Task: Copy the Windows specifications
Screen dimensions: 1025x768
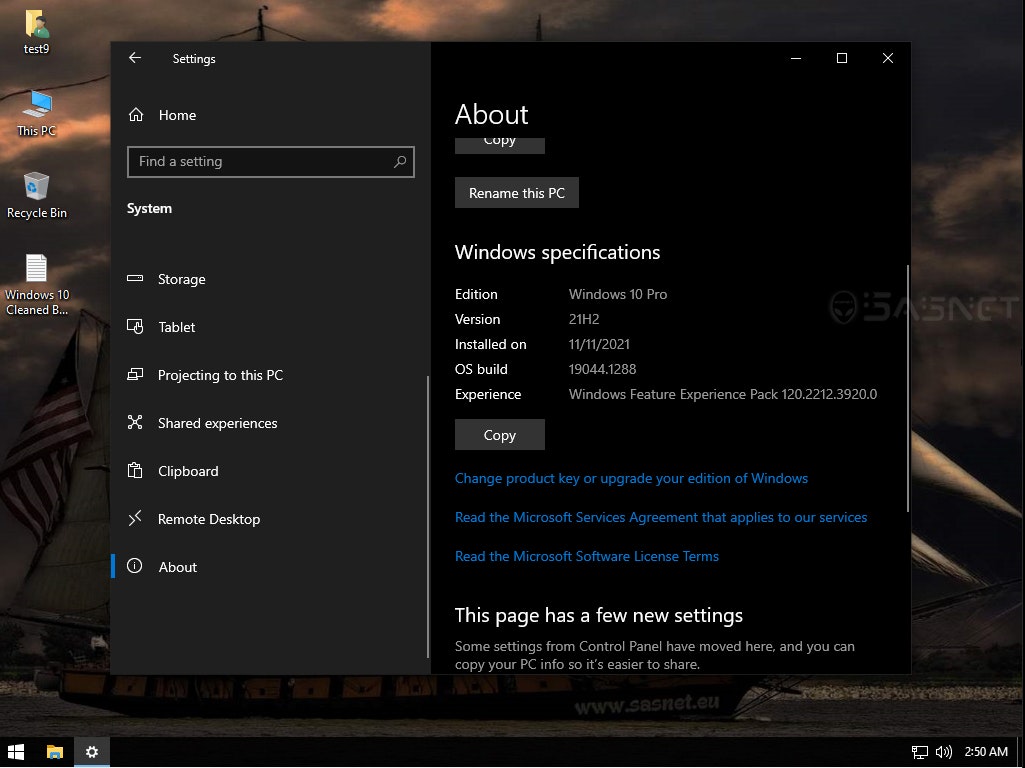Action: coord(499,435)
